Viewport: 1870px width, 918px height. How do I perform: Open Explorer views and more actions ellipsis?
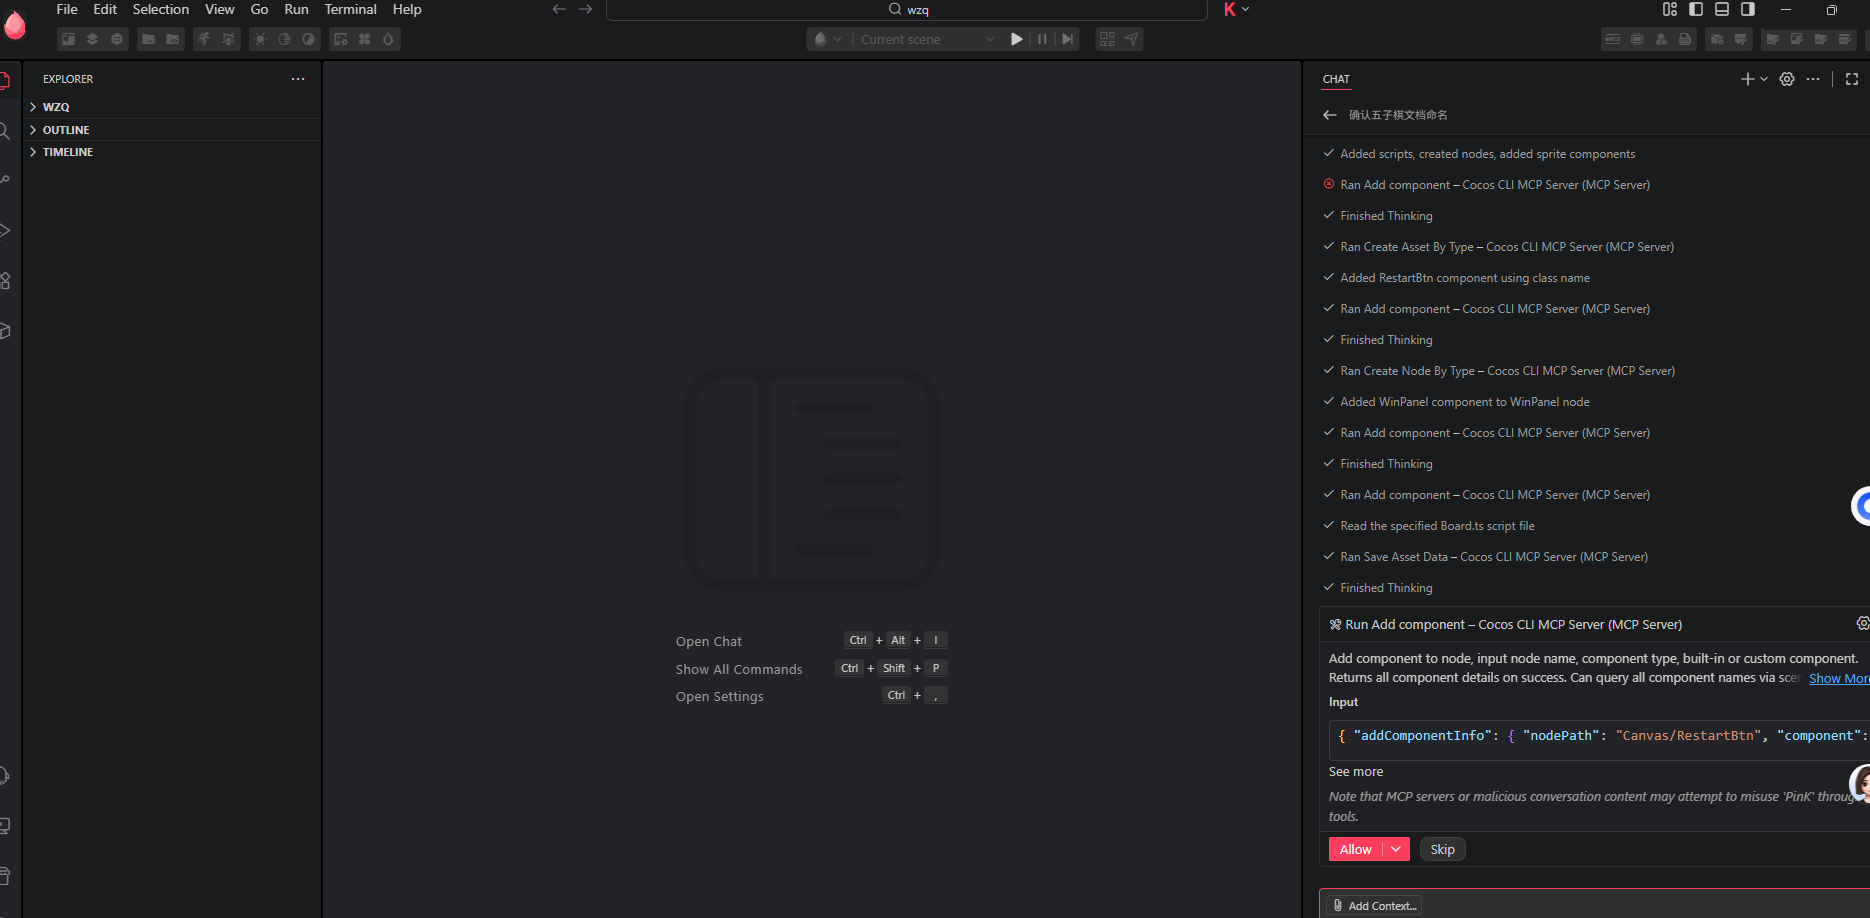point(298,79)
